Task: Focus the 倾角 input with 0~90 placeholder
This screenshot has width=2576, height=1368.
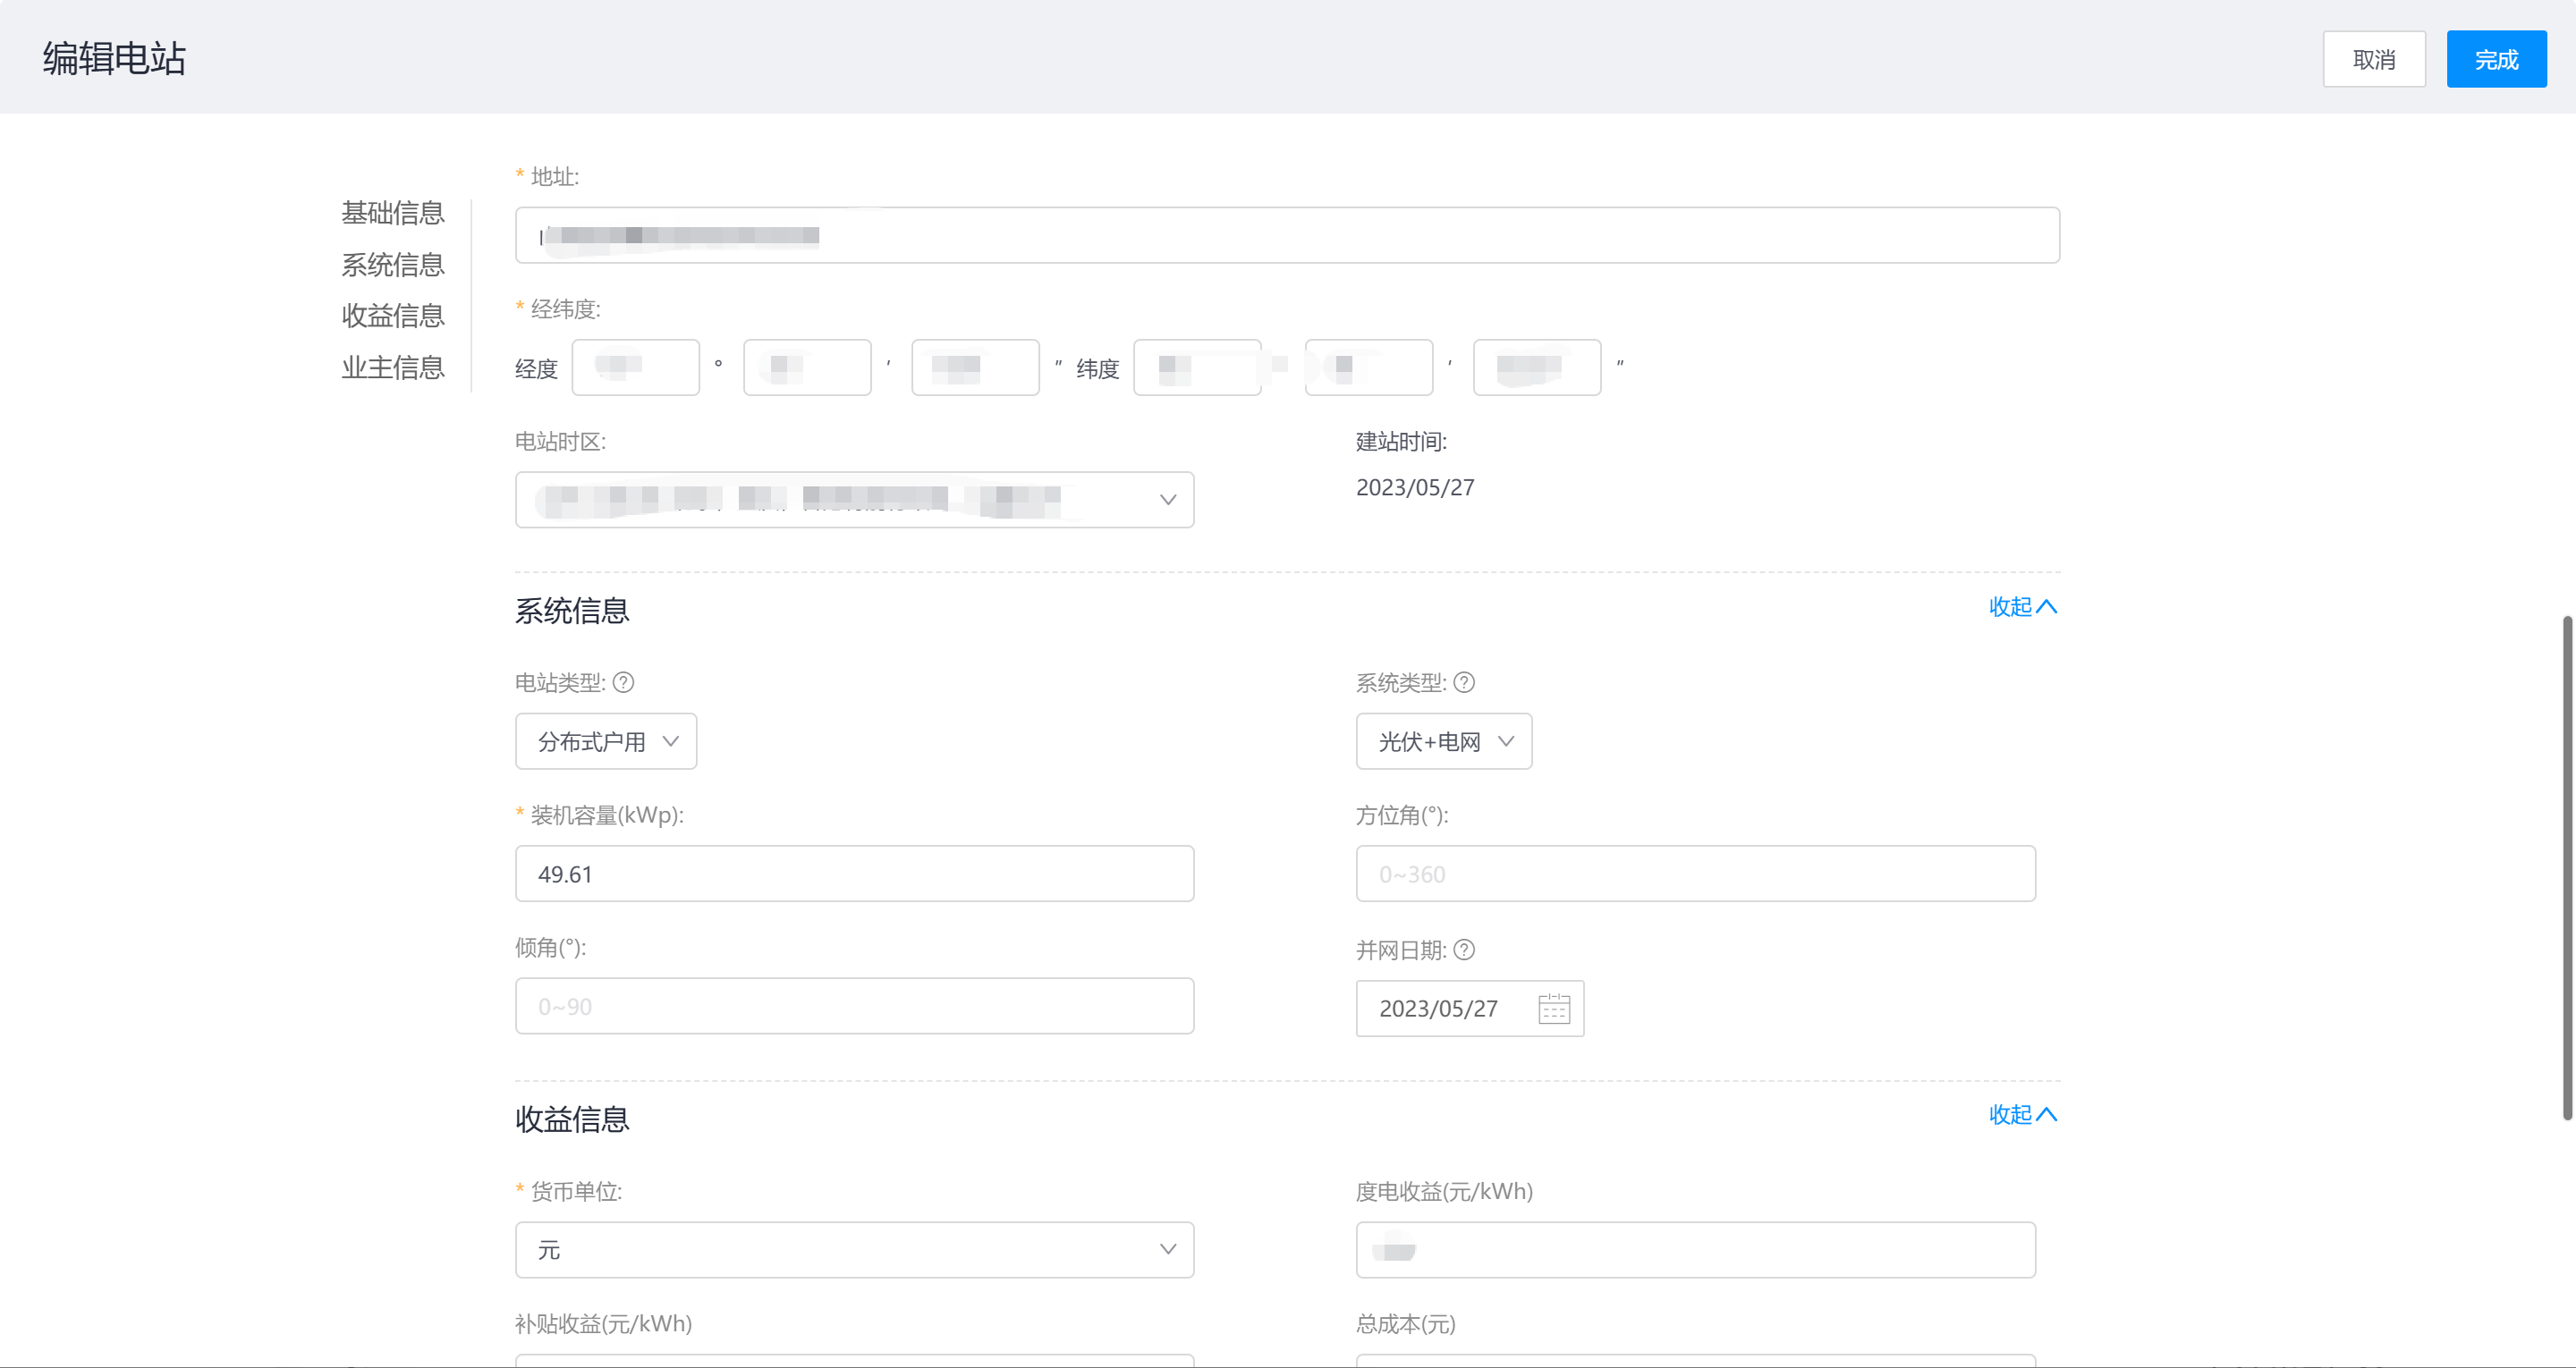Action: coord(854,1007)
